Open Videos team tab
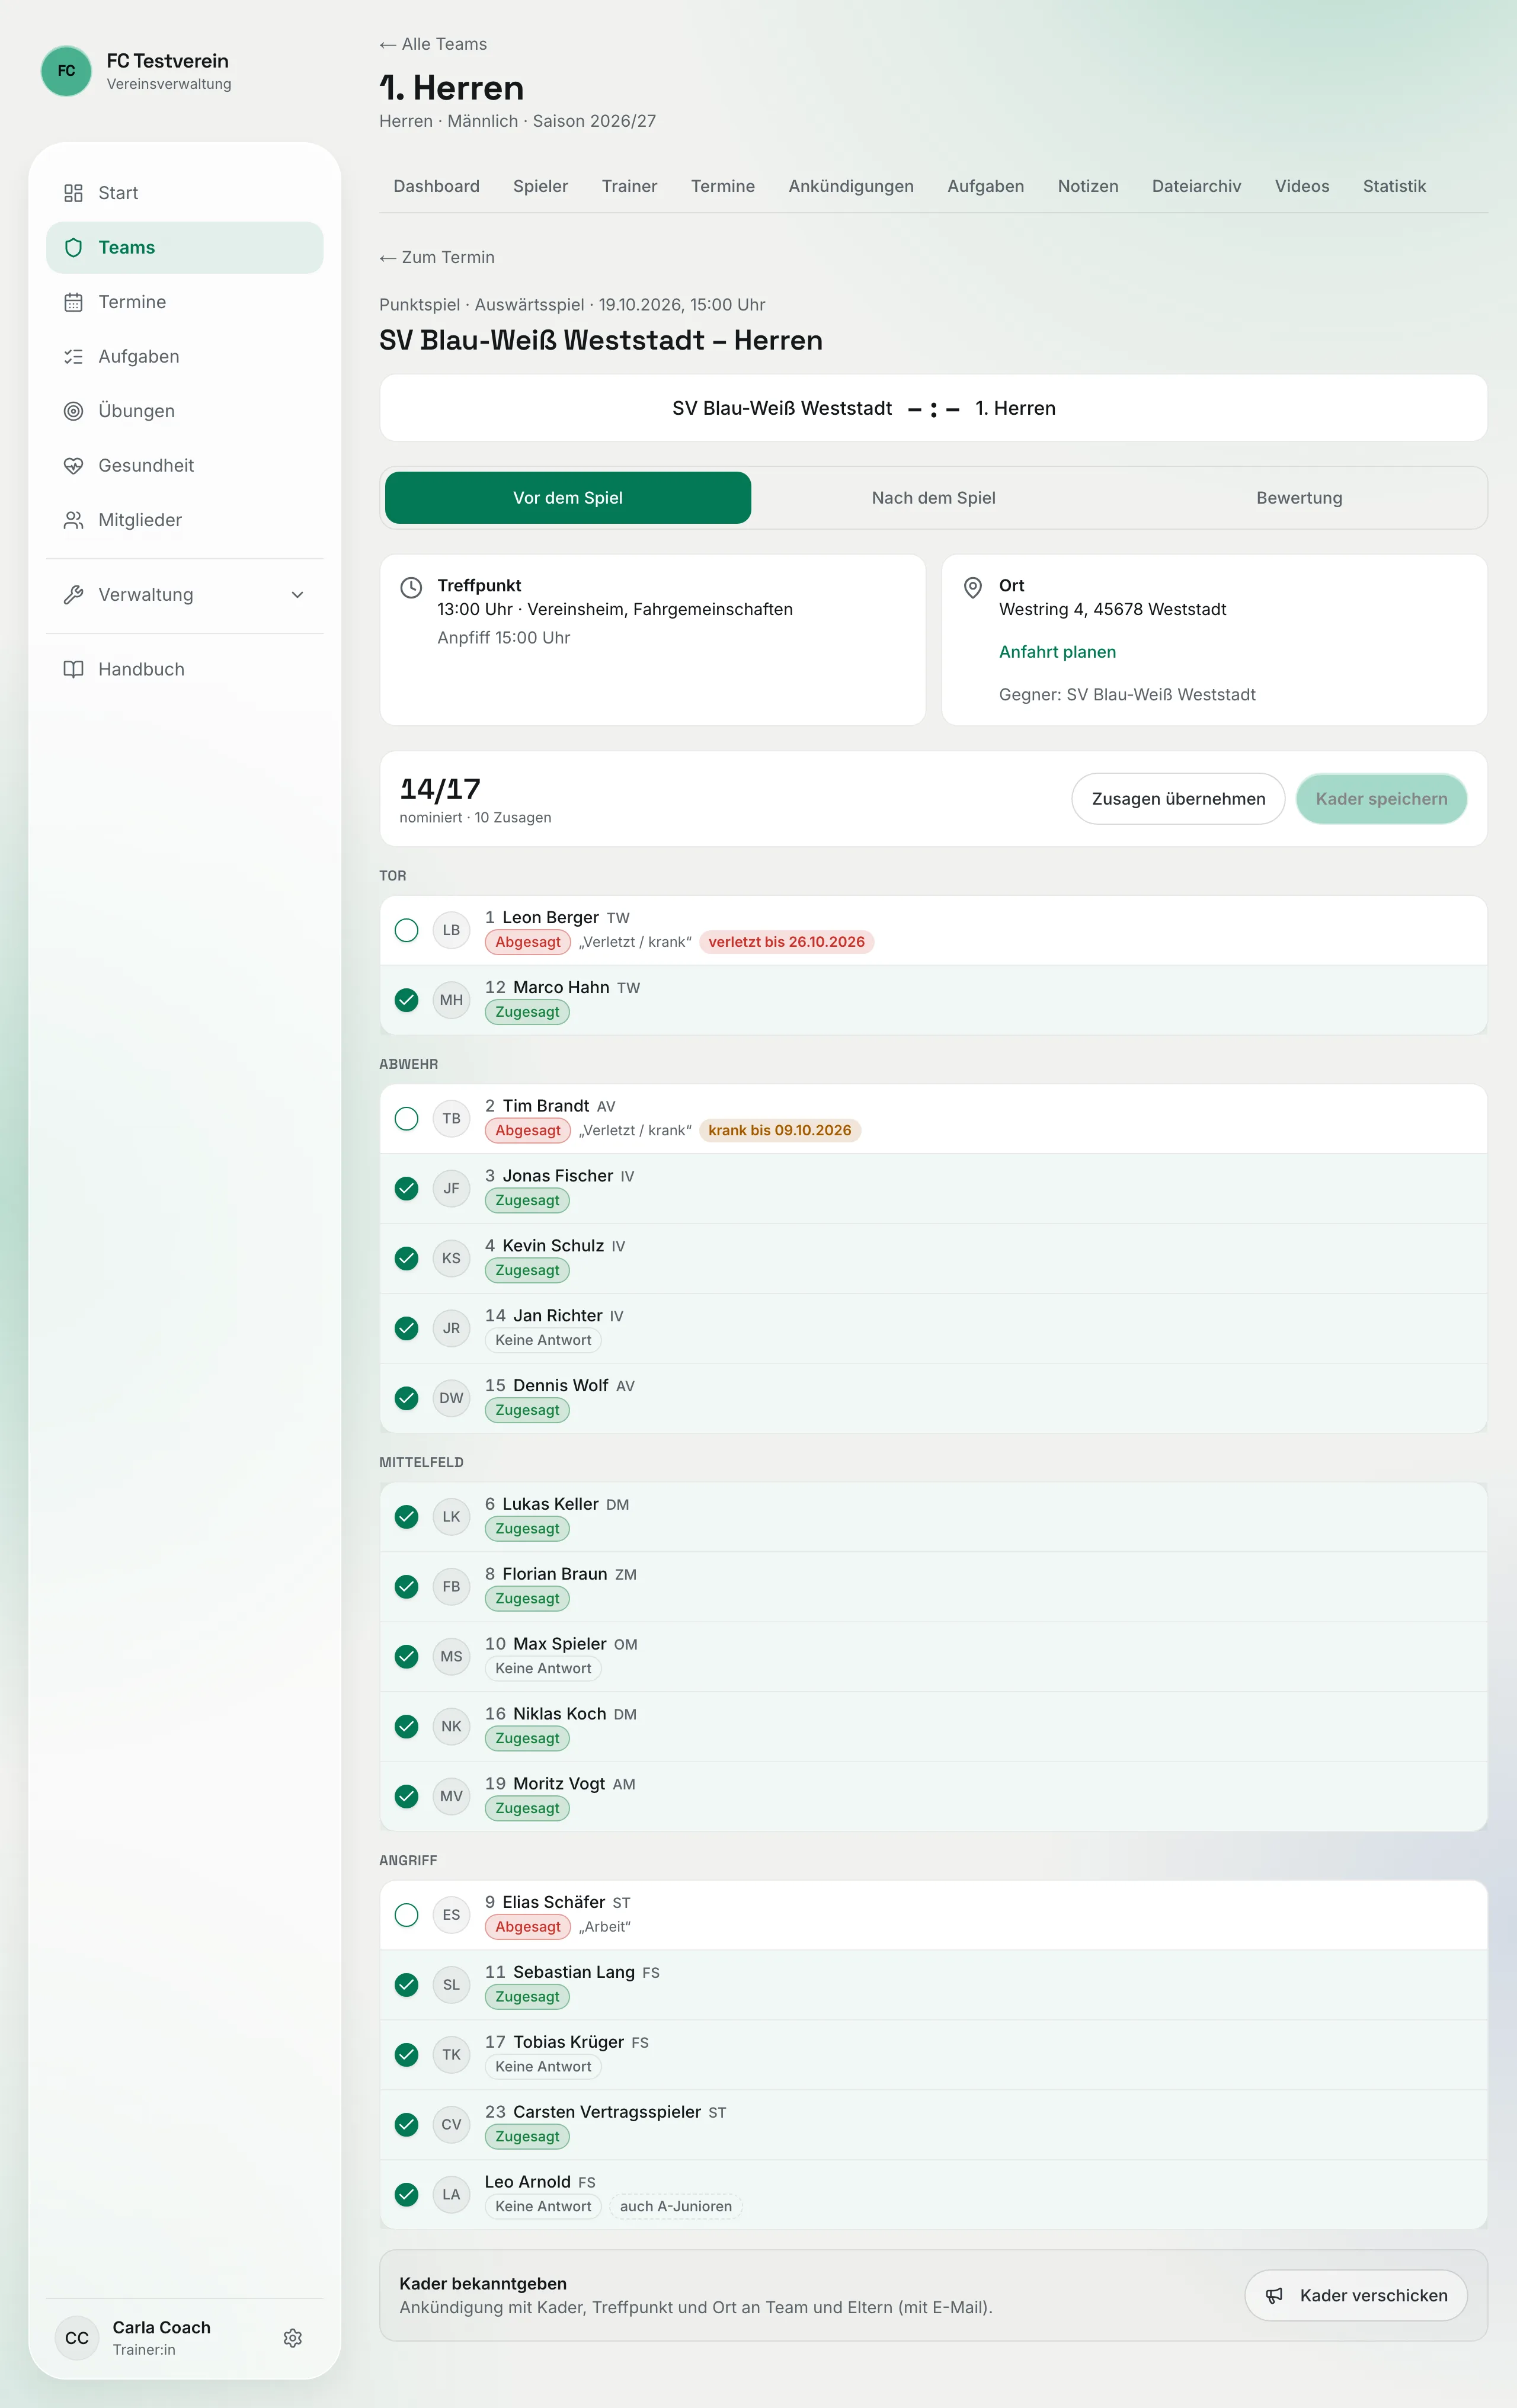The height and width of the screenshot is (2408, 1517). coord(1301,186)
